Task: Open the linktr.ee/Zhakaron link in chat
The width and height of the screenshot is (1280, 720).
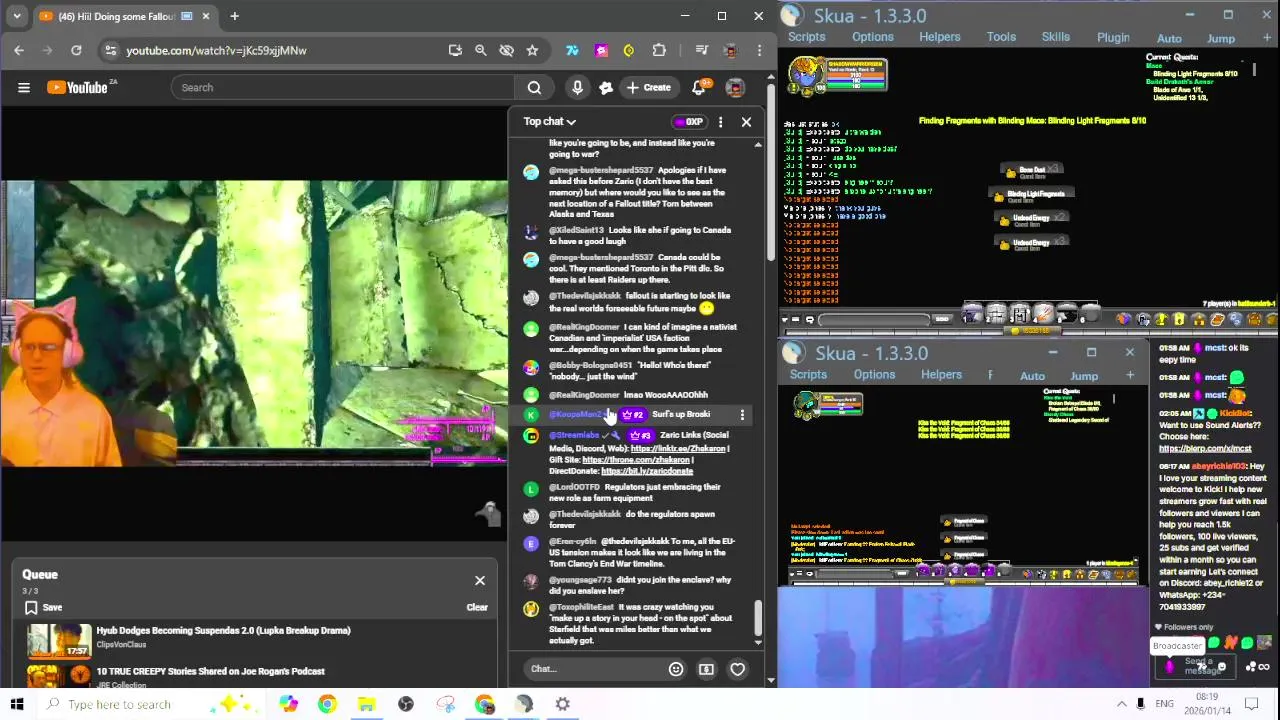Action: [x=678, y=449]
